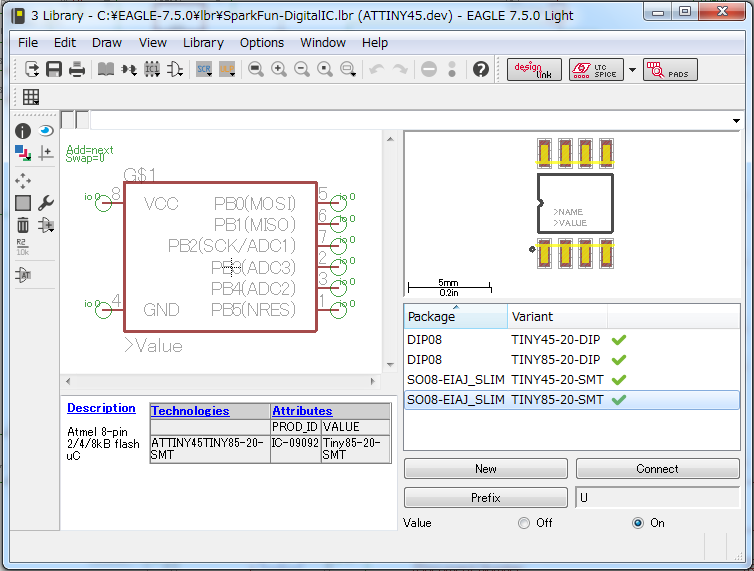Select the Info tool icon
Screen dimensions: 754x571
click(x=23, y=131)
